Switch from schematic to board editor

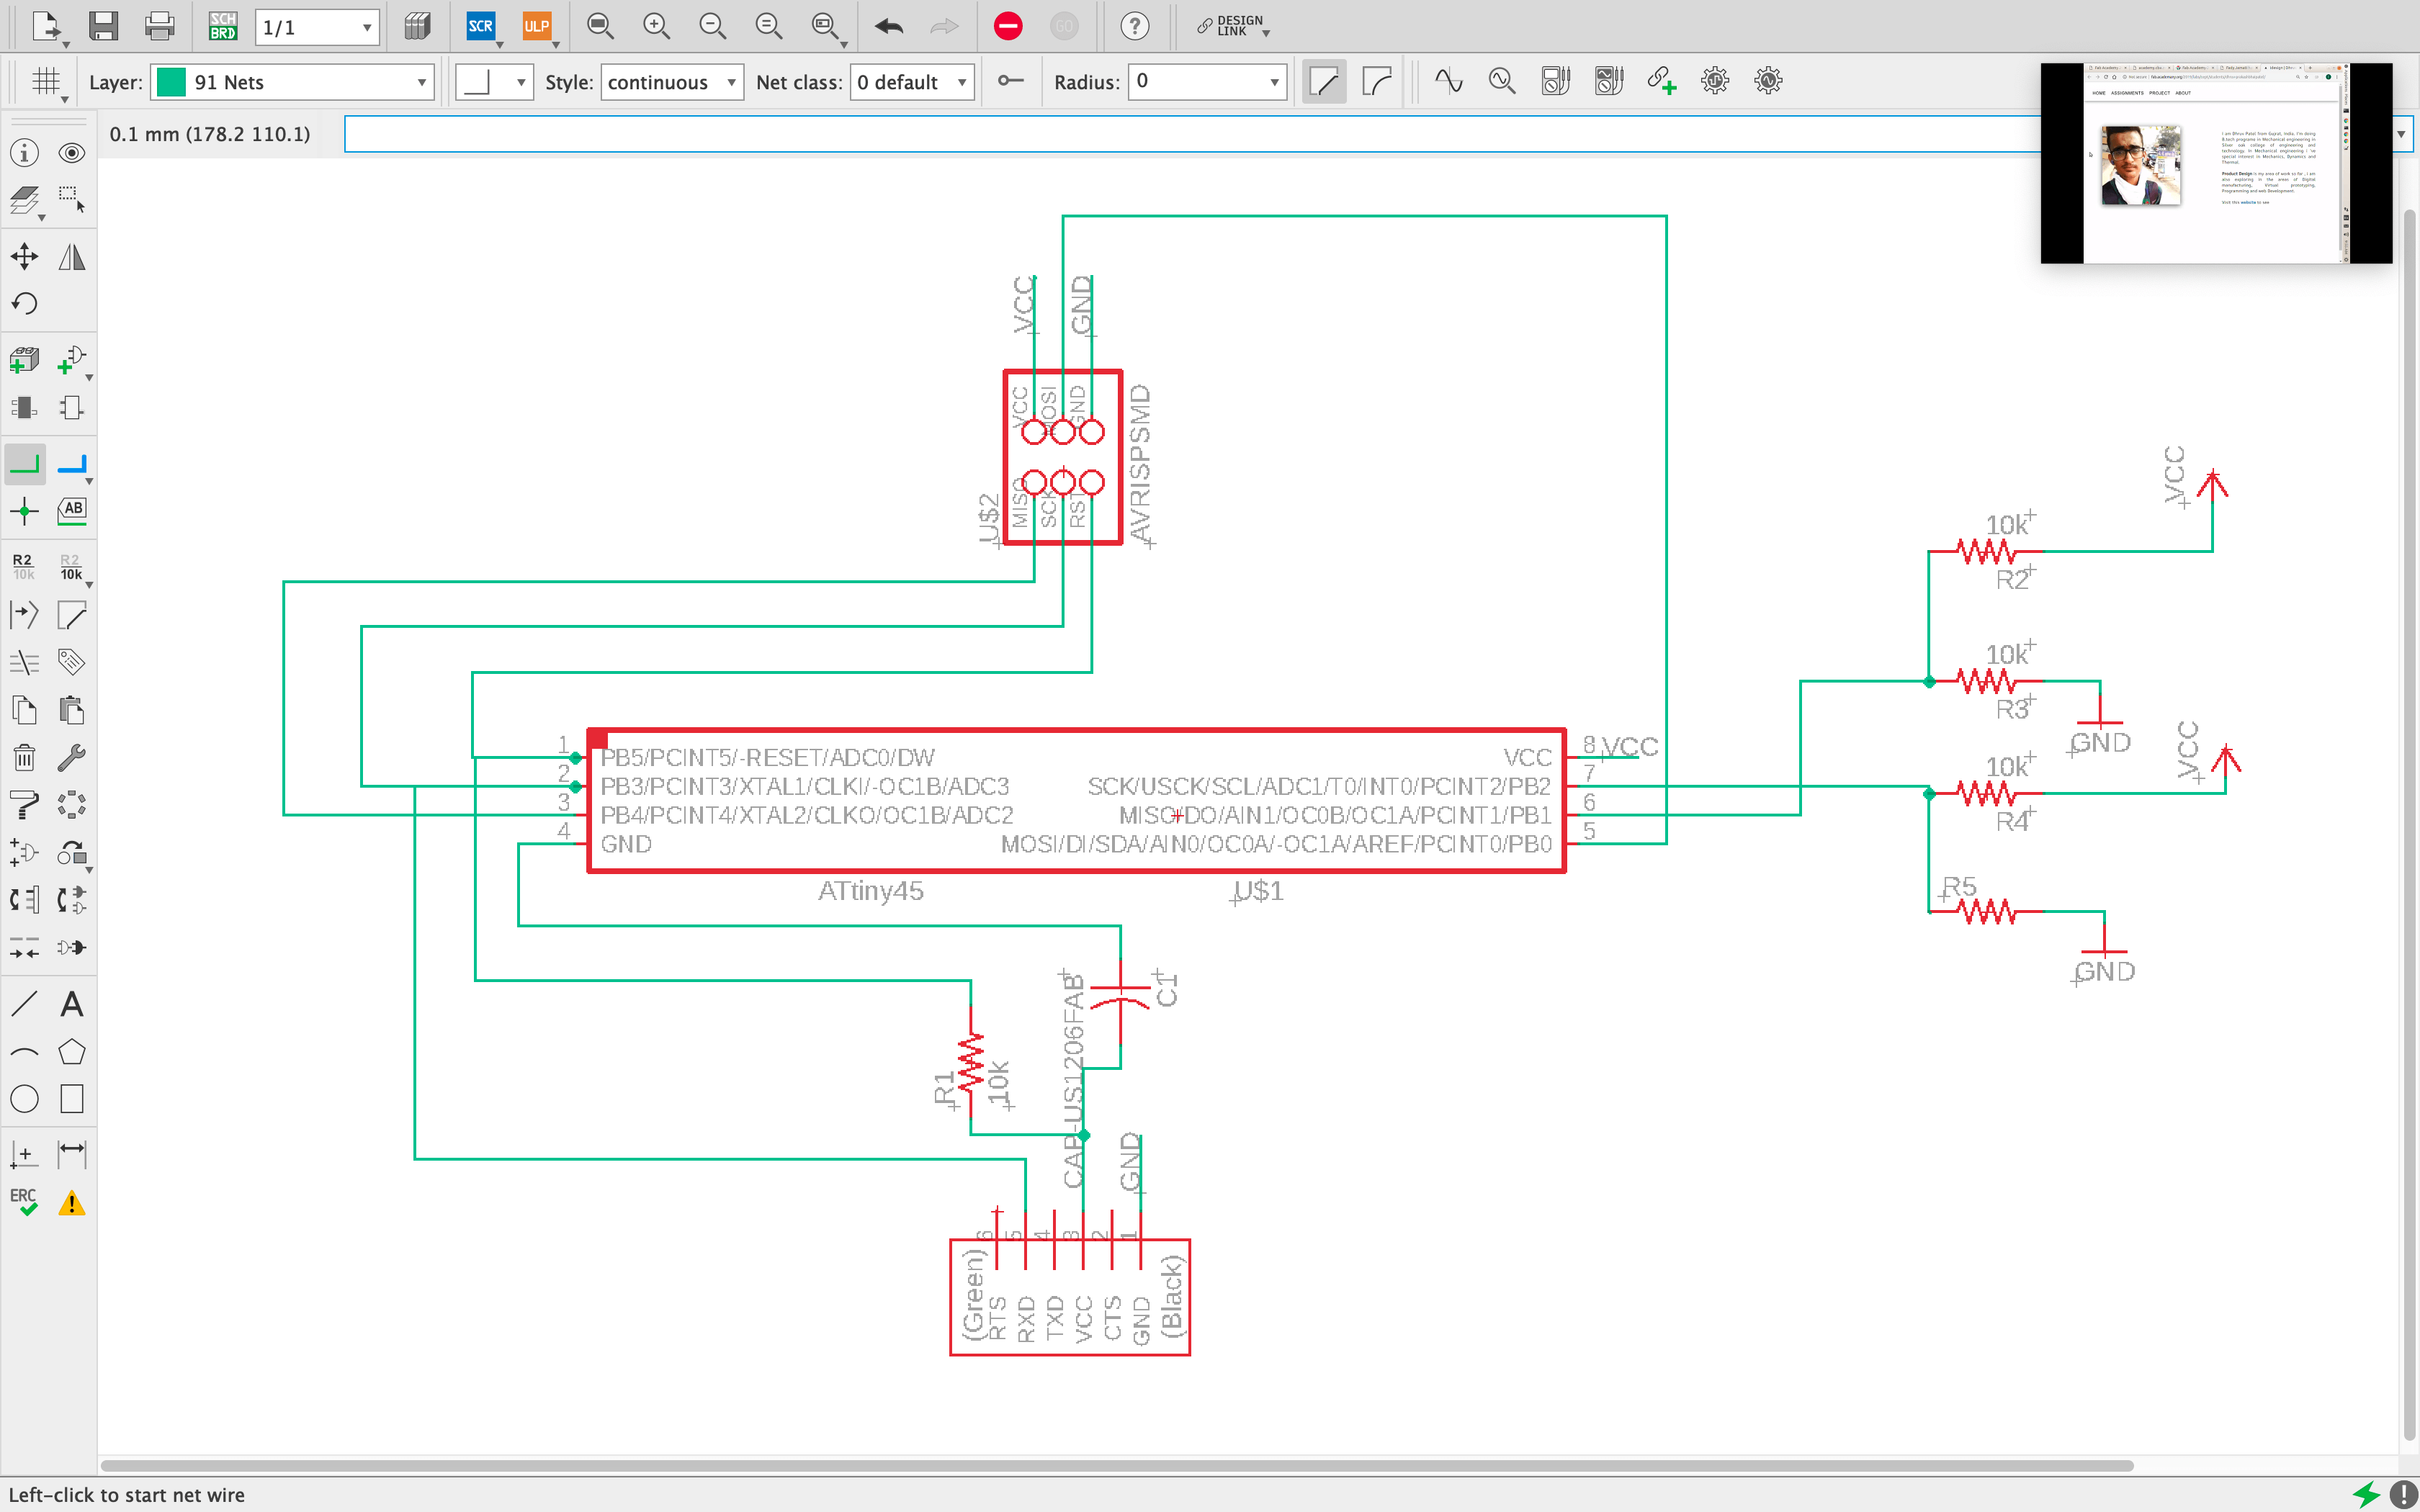(222, 27)
